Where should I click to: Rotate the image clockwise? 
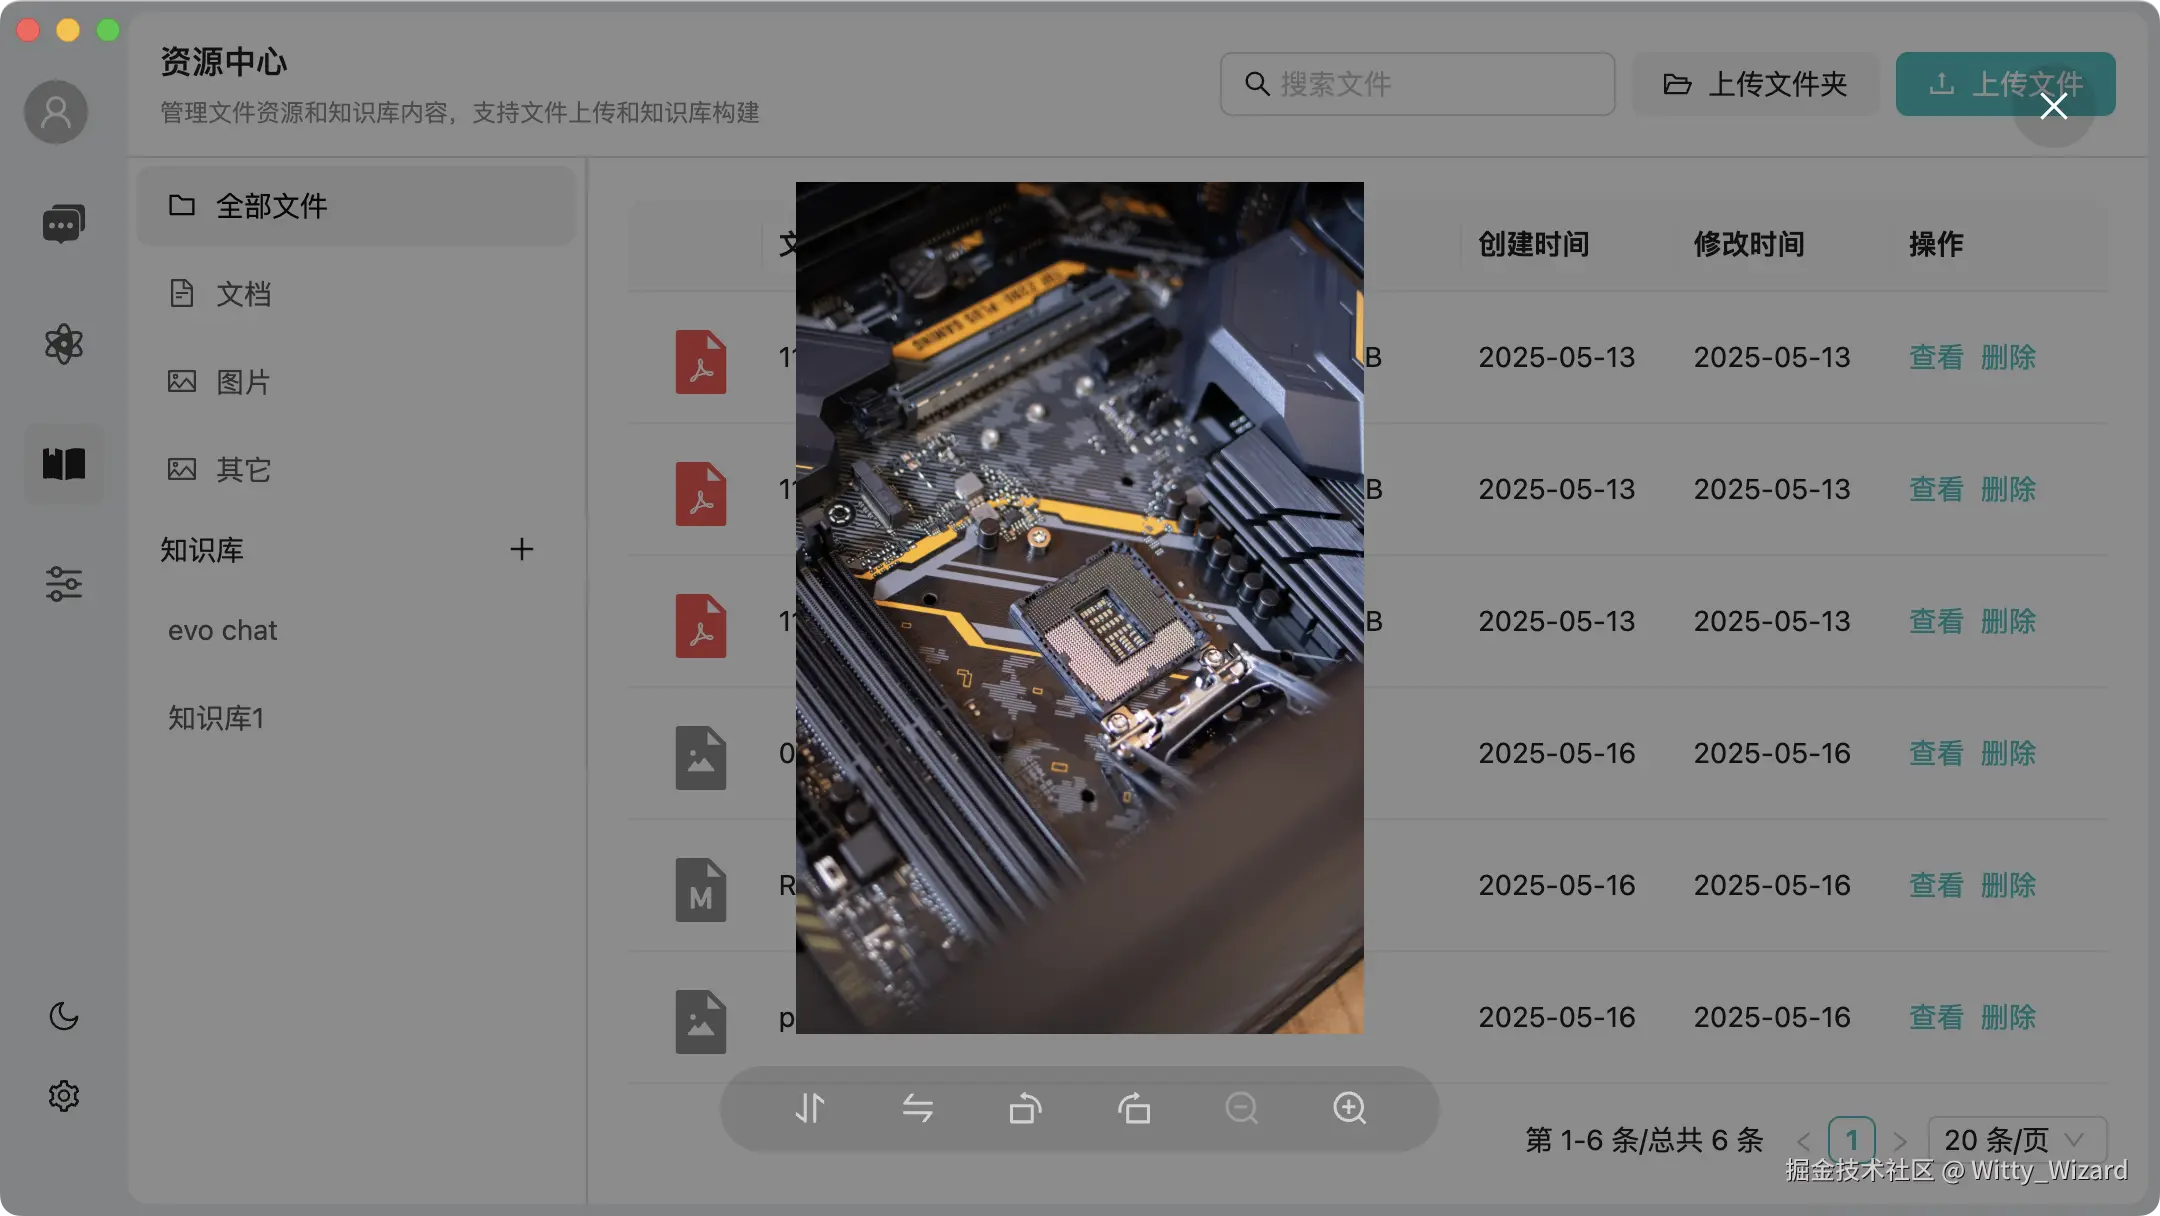[x=1134, y=1109]
